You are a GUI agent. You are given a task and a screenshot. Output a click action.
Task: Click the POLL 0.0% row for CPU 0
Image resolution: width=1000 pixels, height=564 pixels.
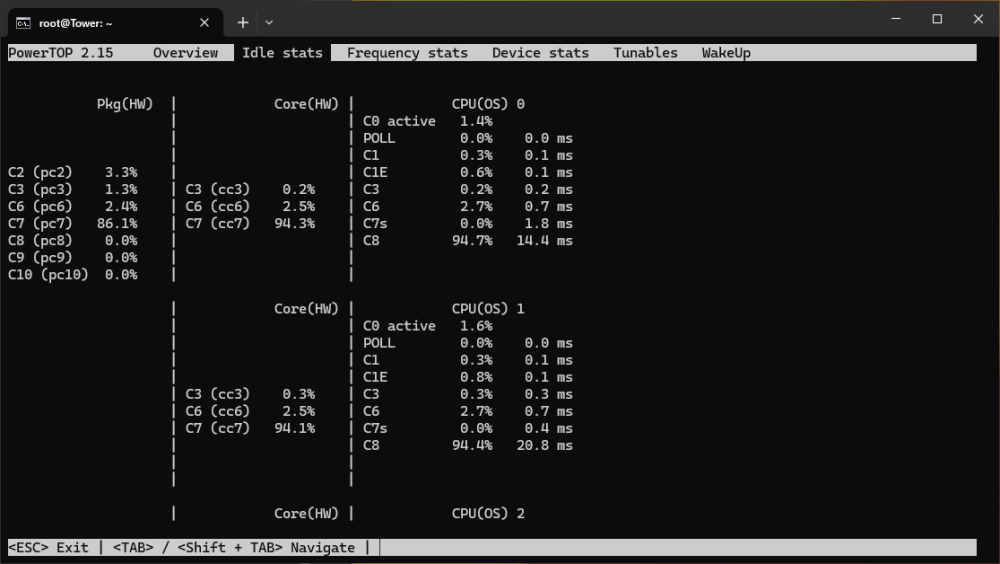(467, 138)
